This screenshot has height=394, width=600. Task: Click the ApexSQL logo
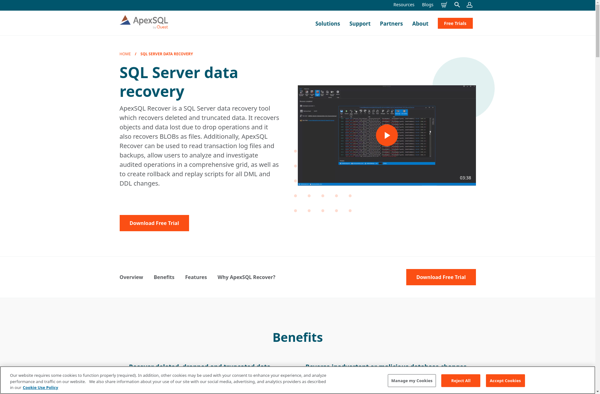(144, 22)
